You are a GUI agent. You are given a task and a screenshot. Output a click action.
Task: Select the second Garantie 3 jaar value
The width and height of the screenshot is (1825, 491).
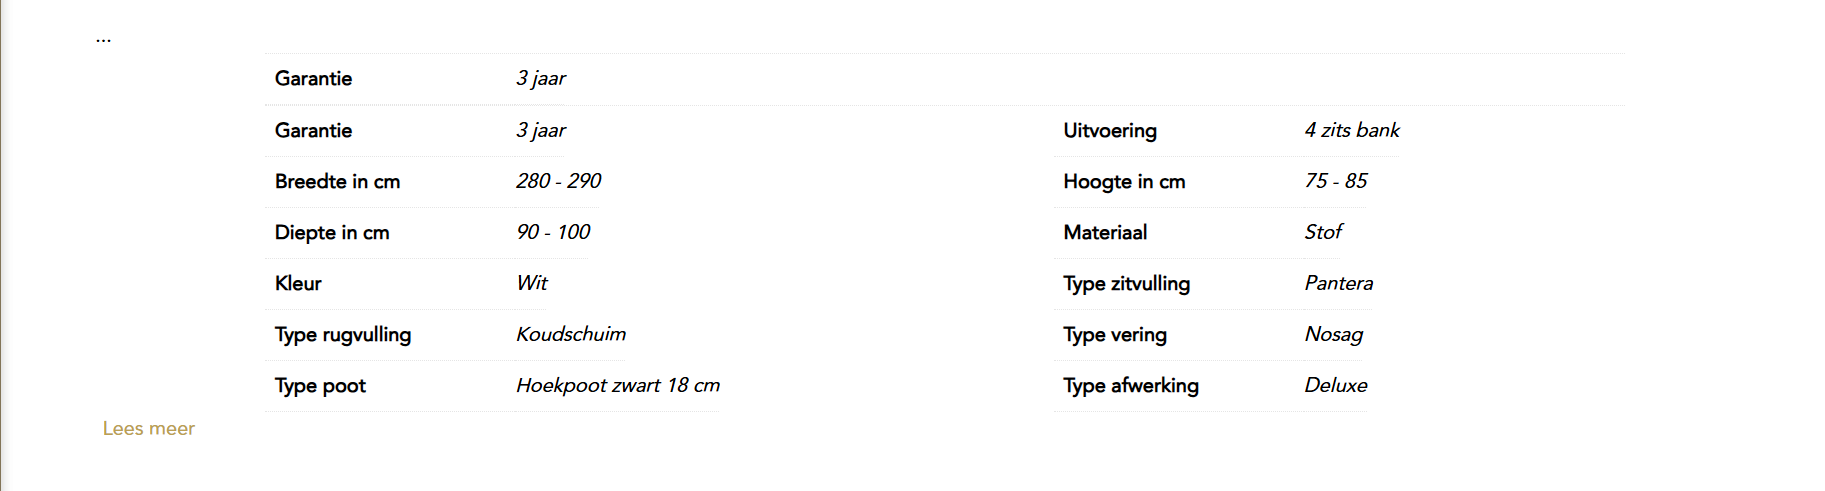tap(541, 130)
